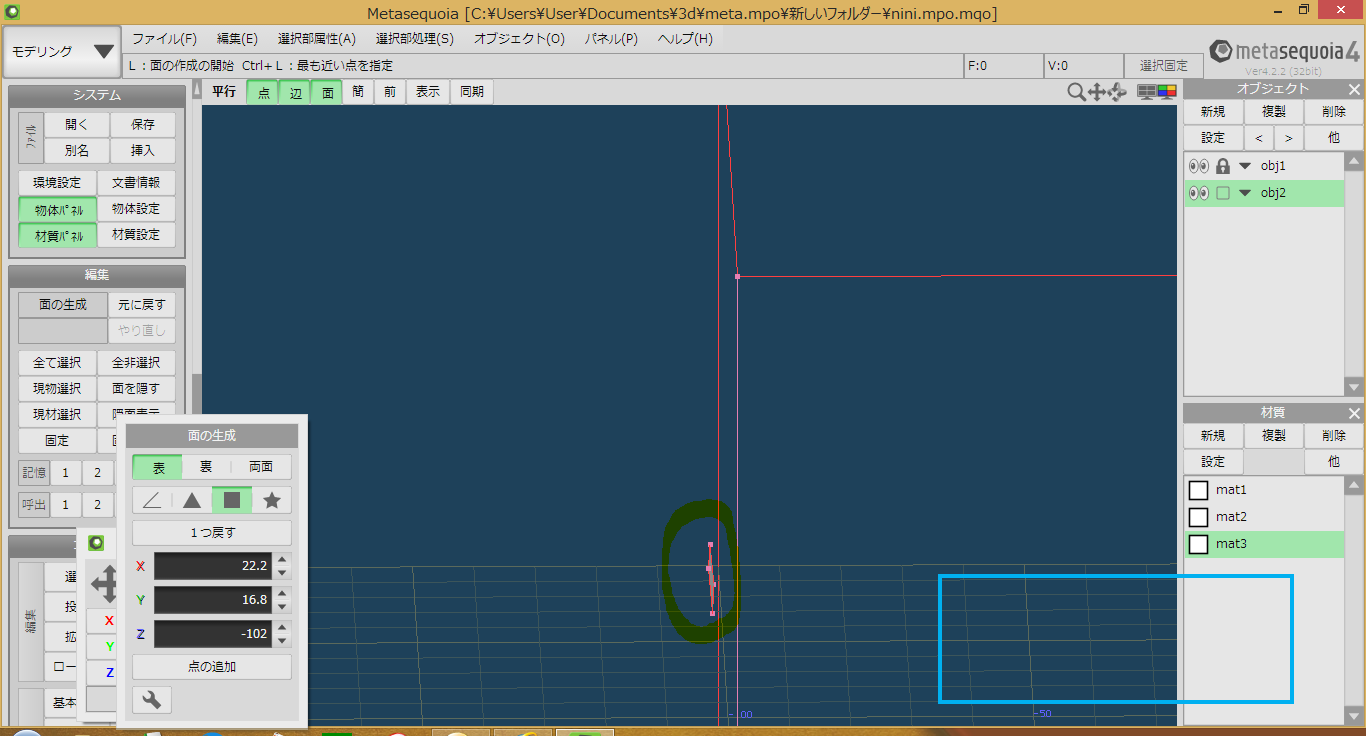Click 環境設定 settings button
Image resolution: width=1366 pixels, height=736 pixels.
(x=57, y=183)
